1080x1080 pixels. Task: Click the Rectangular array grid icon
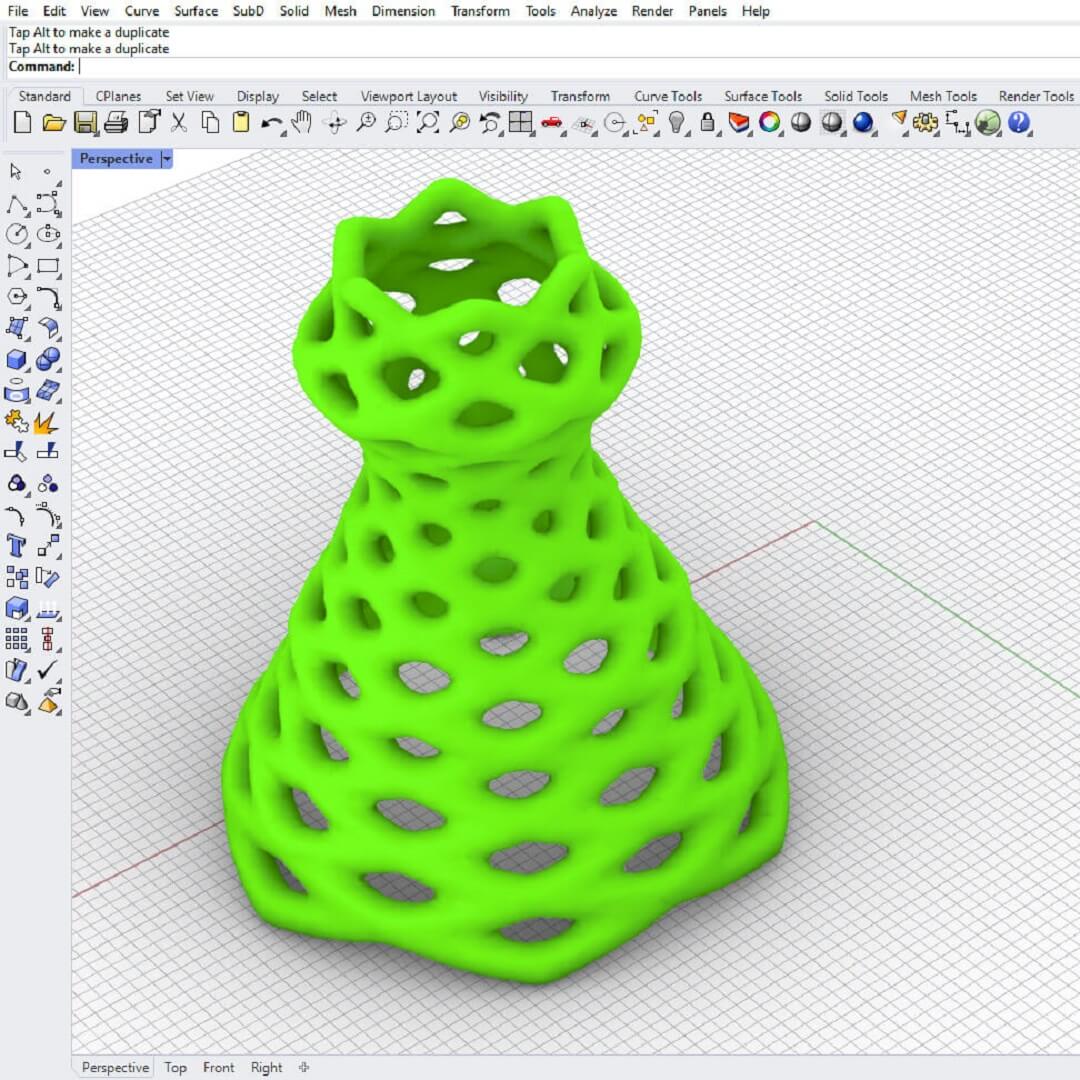(17, 639)
